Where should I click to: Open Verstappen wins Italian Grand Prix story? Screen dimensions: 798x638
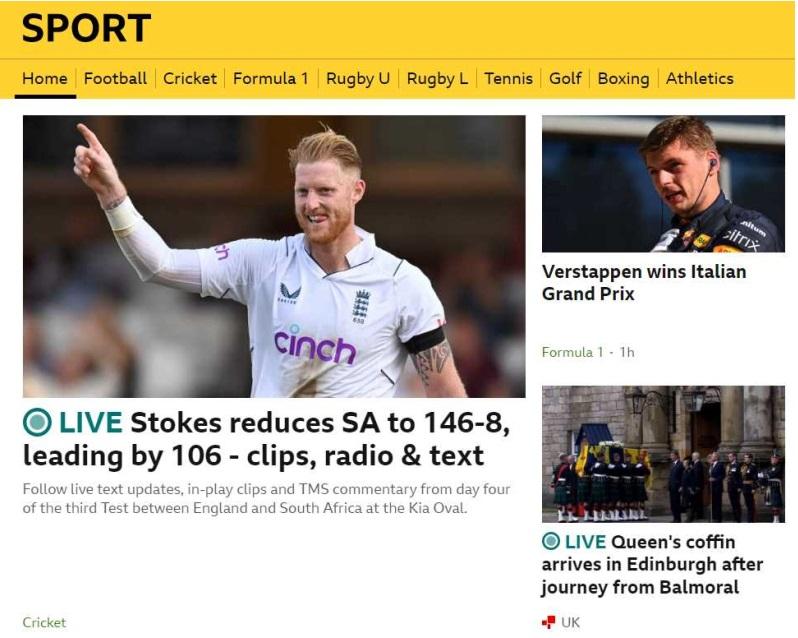pyautogui.click(x=644, y=282)
